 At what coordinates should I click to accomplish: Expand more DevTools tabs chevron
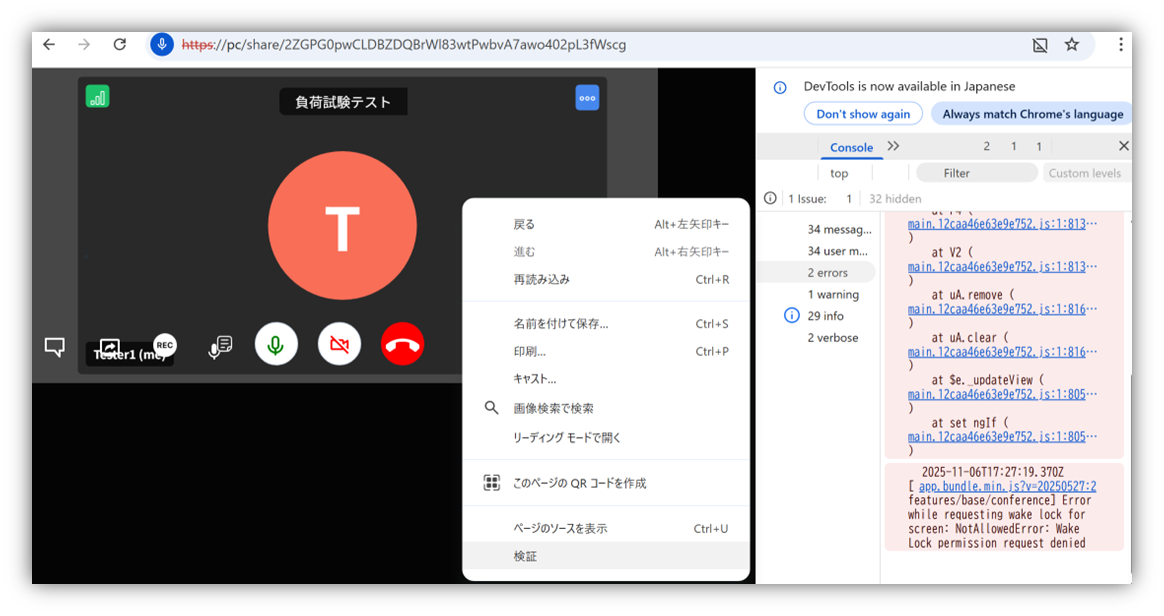(893, 146)
